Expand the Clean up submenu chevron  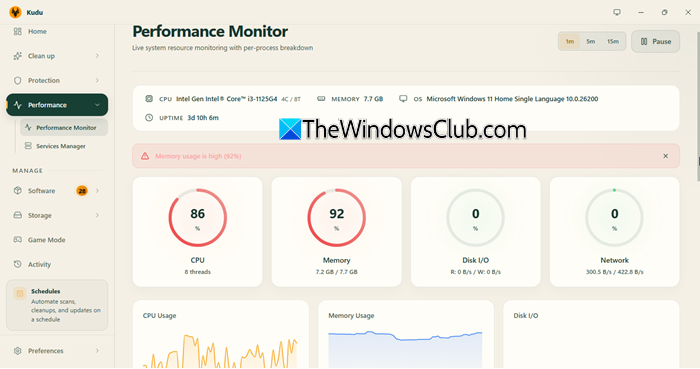pos(97,56)
